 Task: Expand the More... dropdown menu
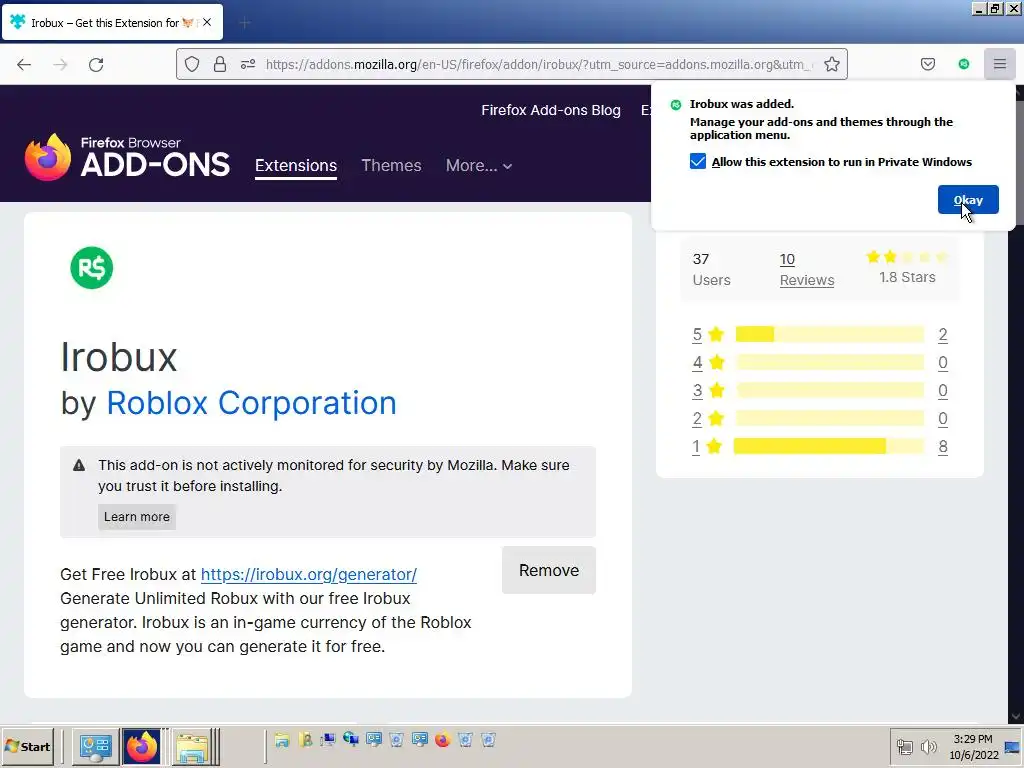479,165
